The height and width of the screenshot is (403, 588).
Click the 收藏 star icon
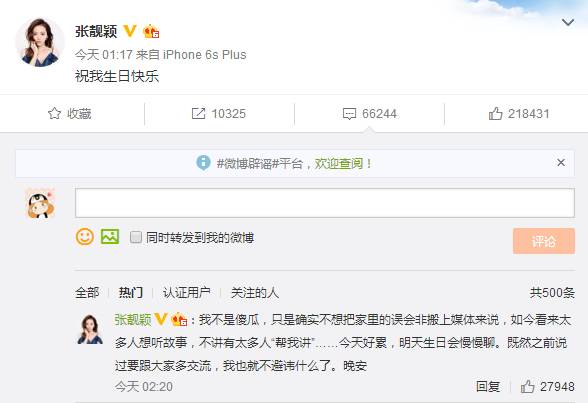coord(54,113)
